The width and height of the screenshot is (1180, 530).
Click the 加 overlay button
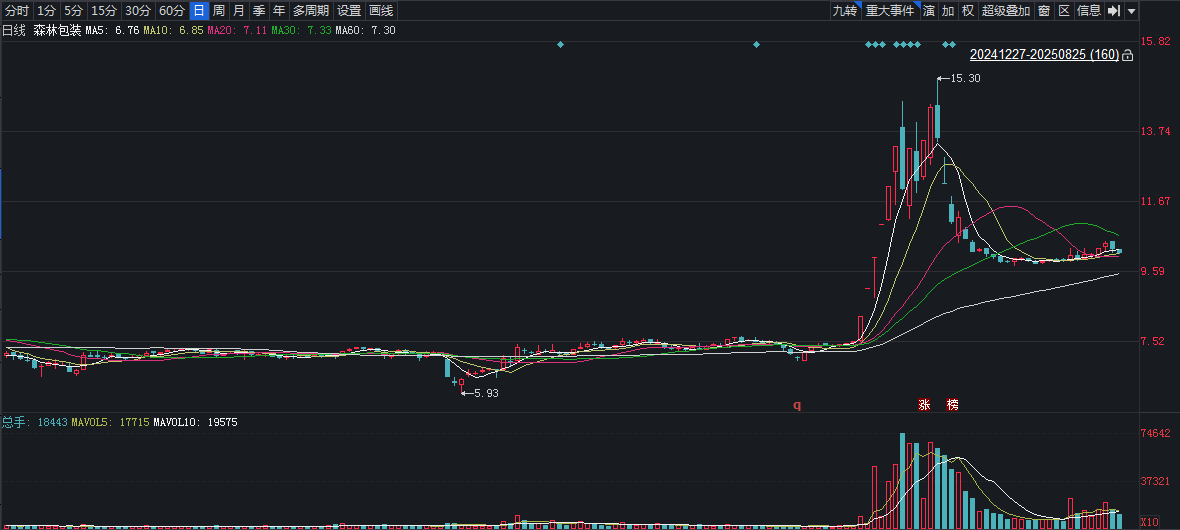coord(948,11)
